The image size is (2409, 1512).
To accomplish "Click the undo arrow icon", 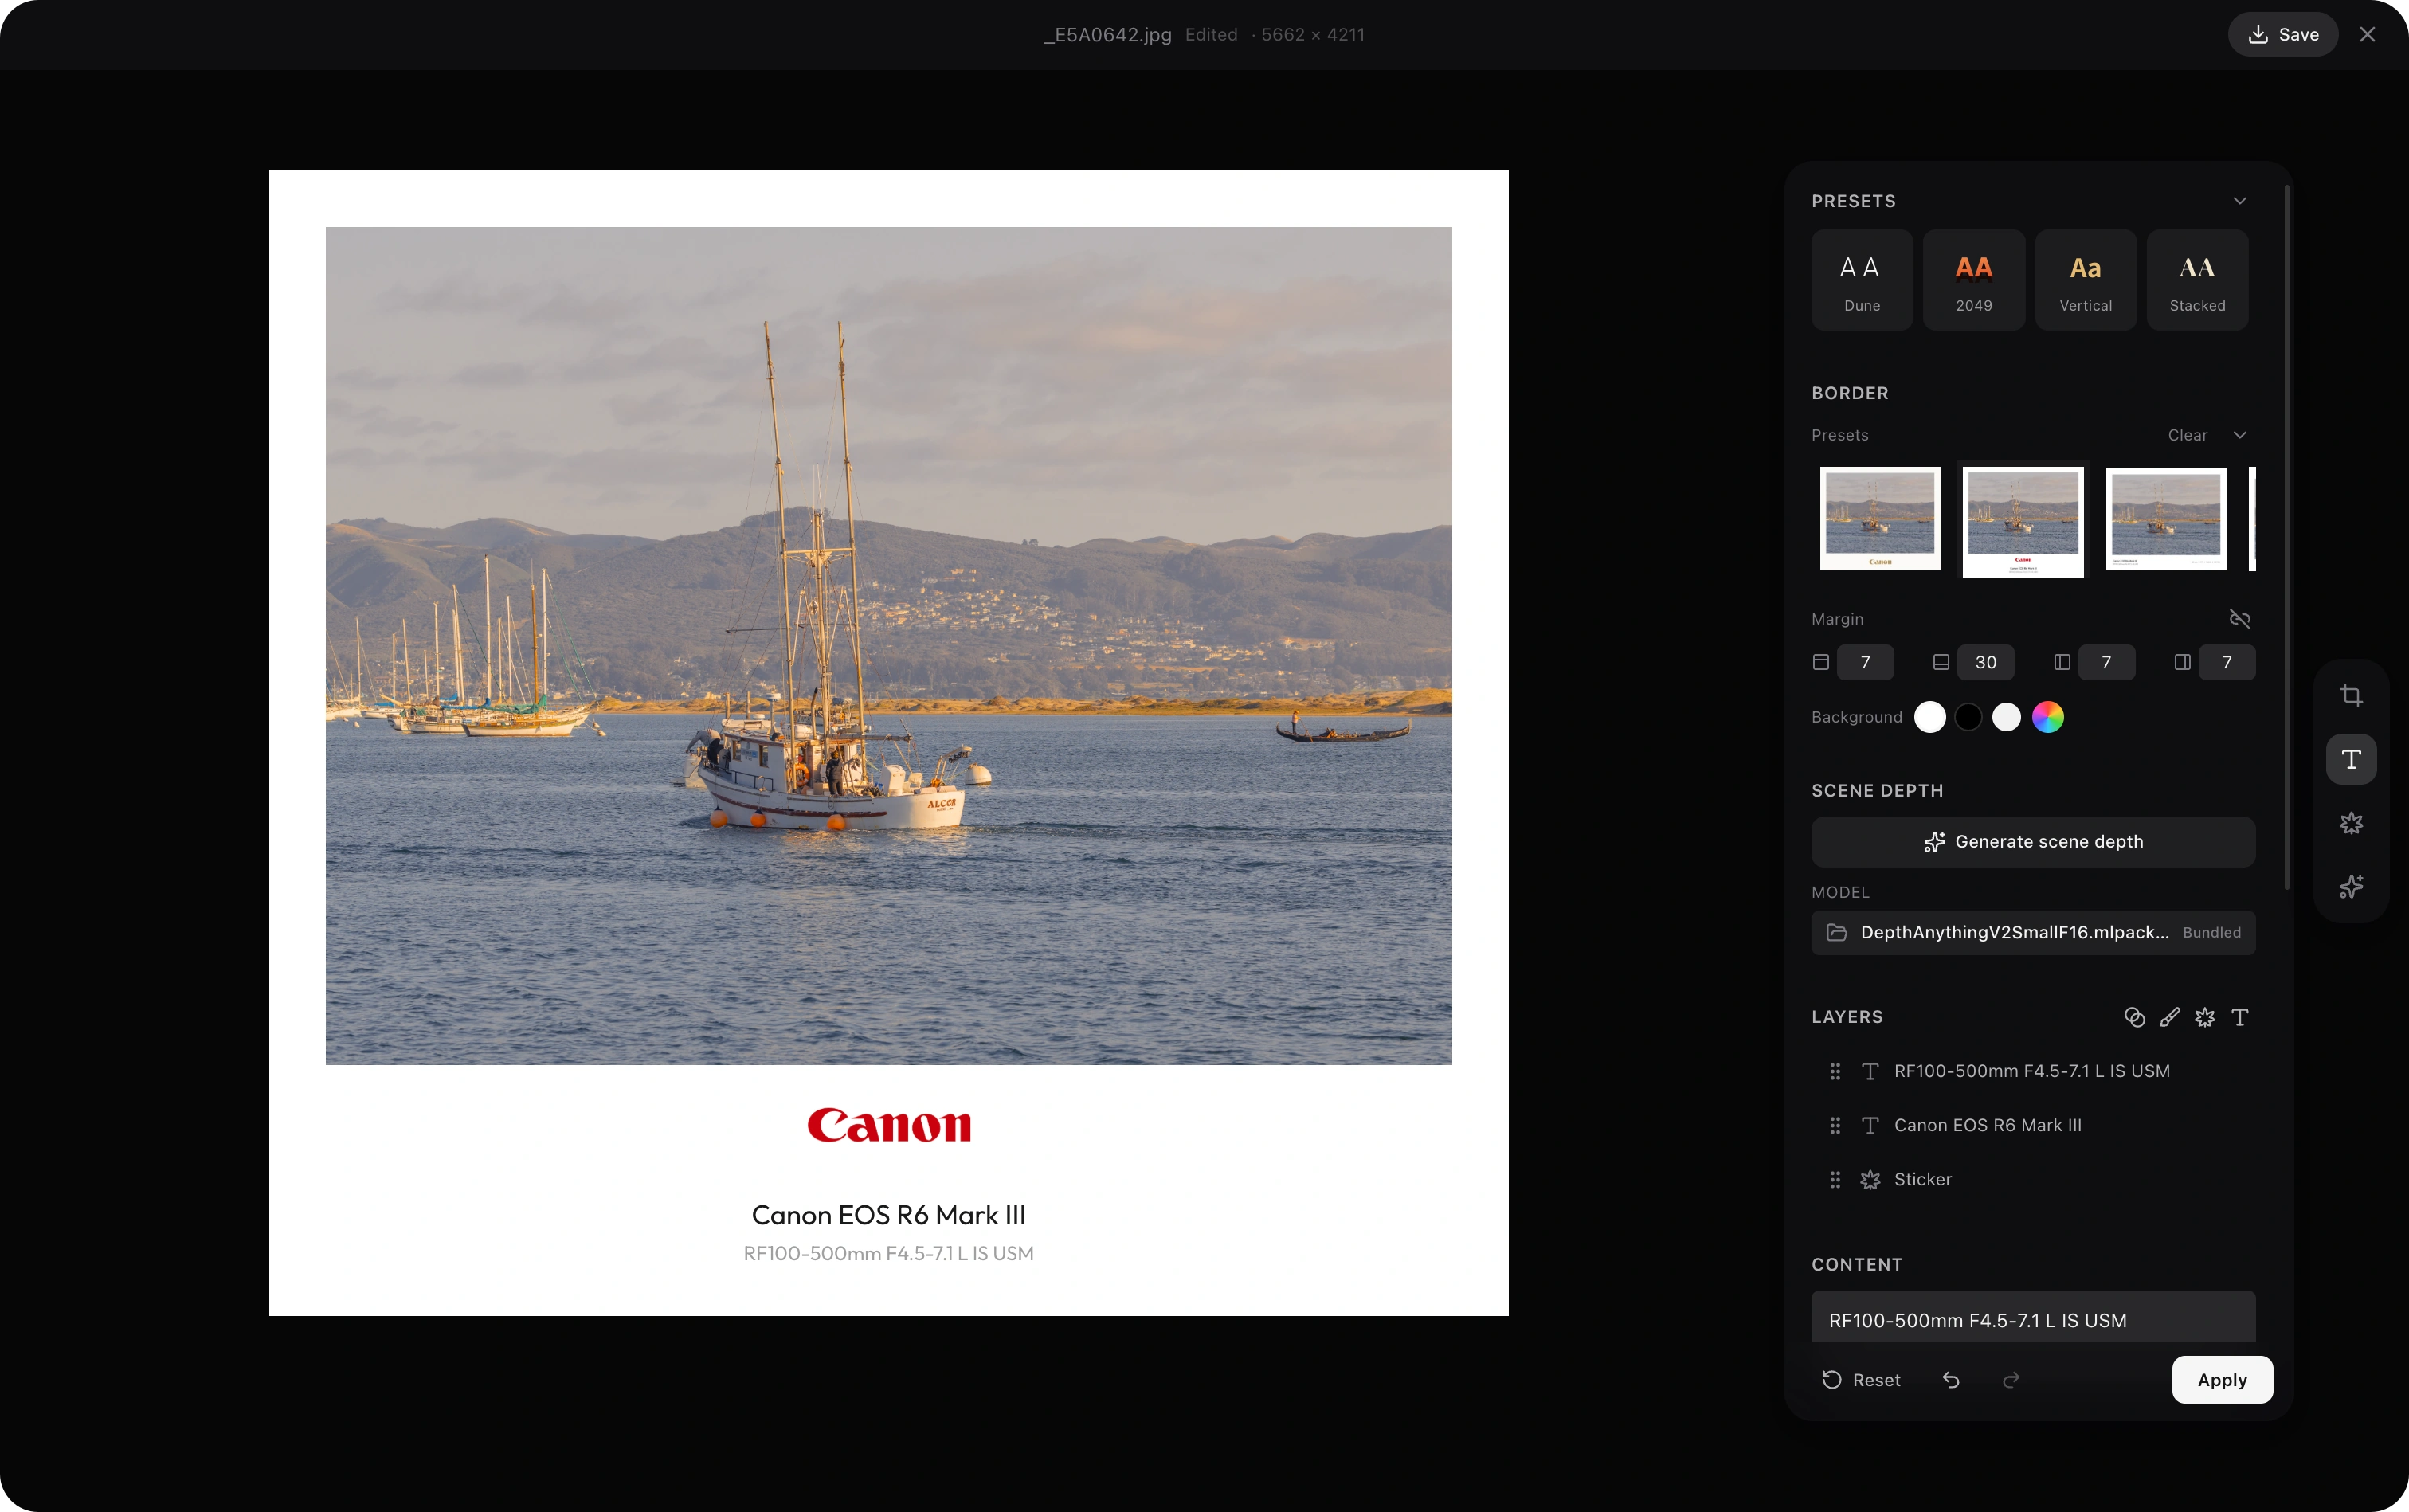I will click(x=1951, y=1380).
